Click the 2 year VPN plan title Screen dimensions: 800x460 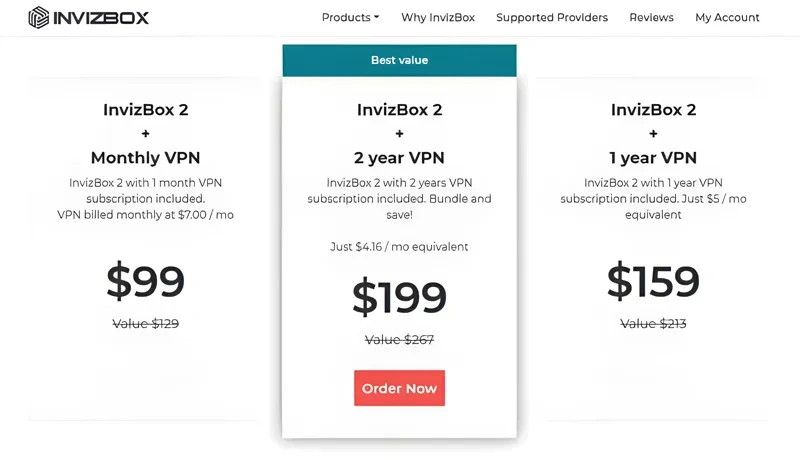pos(399,157)
